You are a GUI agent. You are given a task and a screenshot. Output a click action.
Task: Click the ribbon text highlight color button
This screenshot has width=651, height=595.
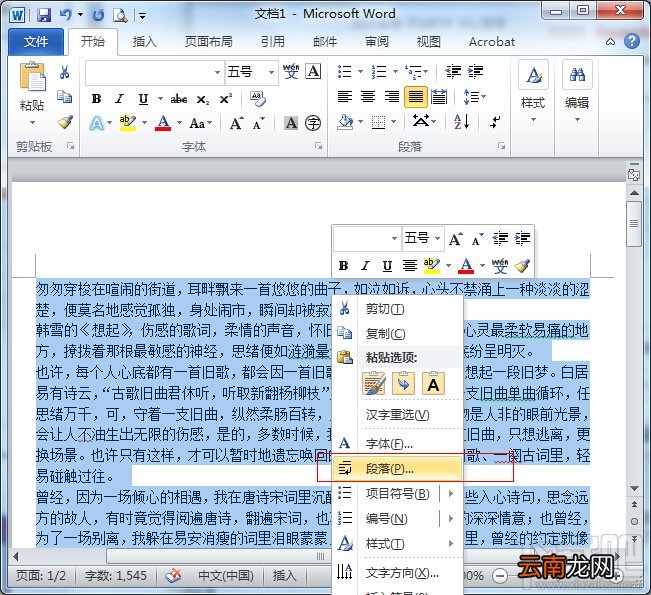click(127, 122)
